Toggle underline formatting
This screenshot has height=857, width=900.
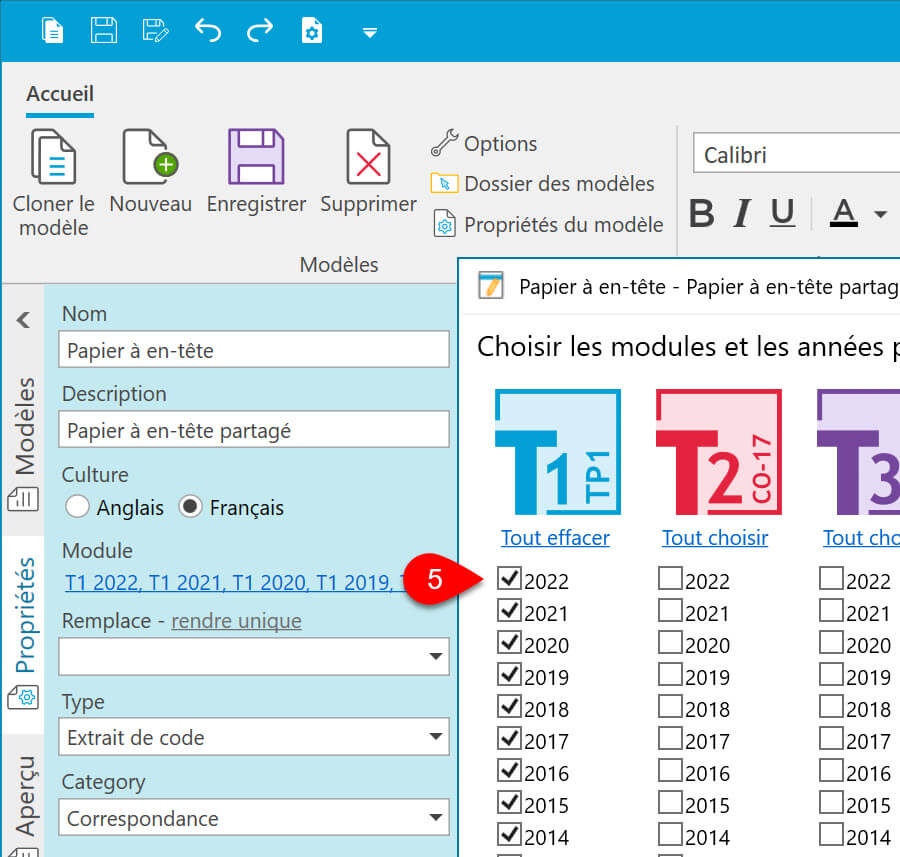tap(782, 213)
